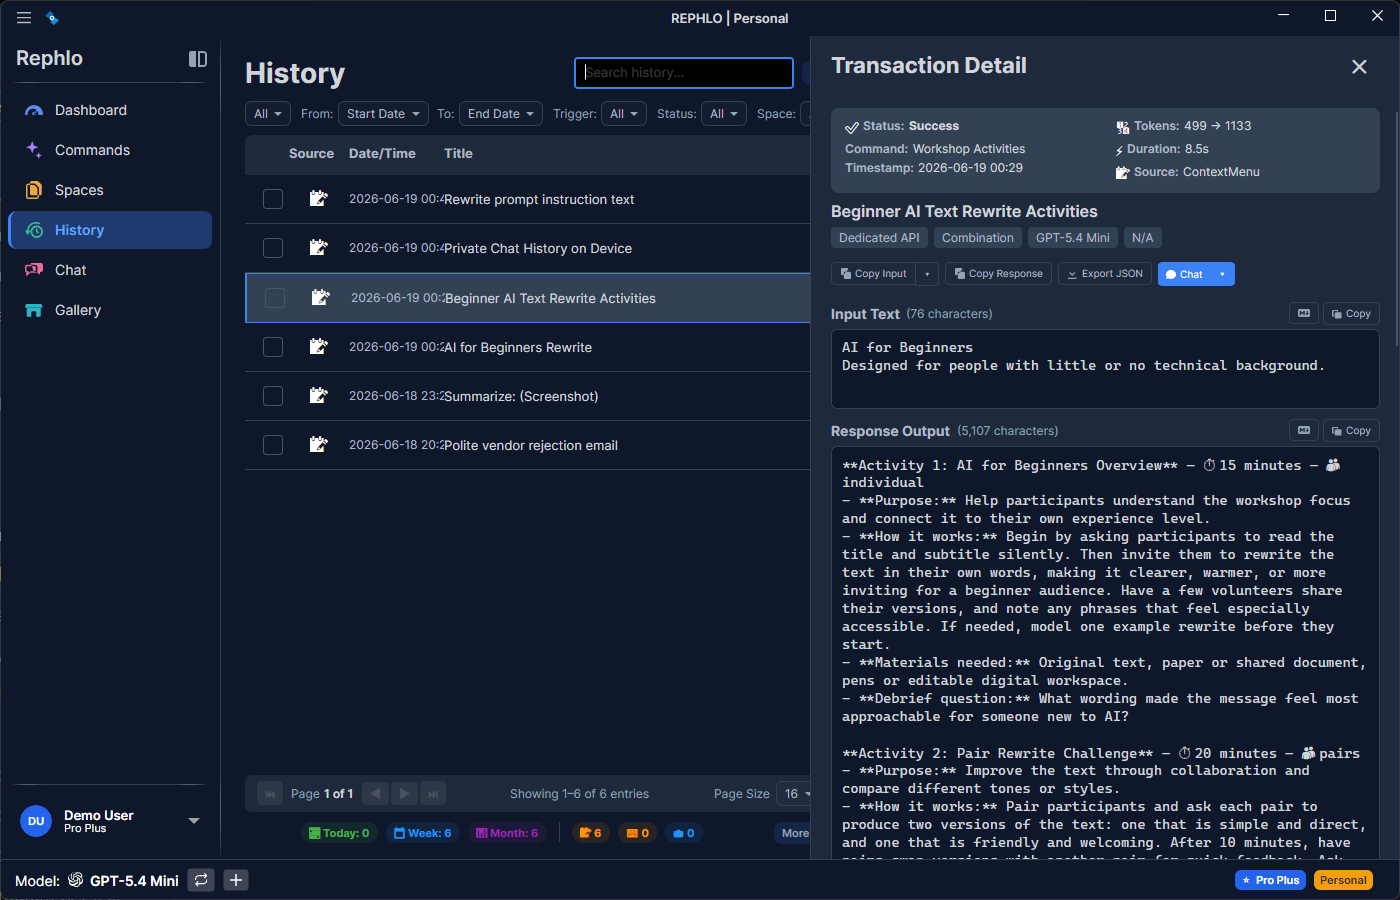
Task: Tick checkbox for Private Chat History on Device
Action: tap(273, 248)
